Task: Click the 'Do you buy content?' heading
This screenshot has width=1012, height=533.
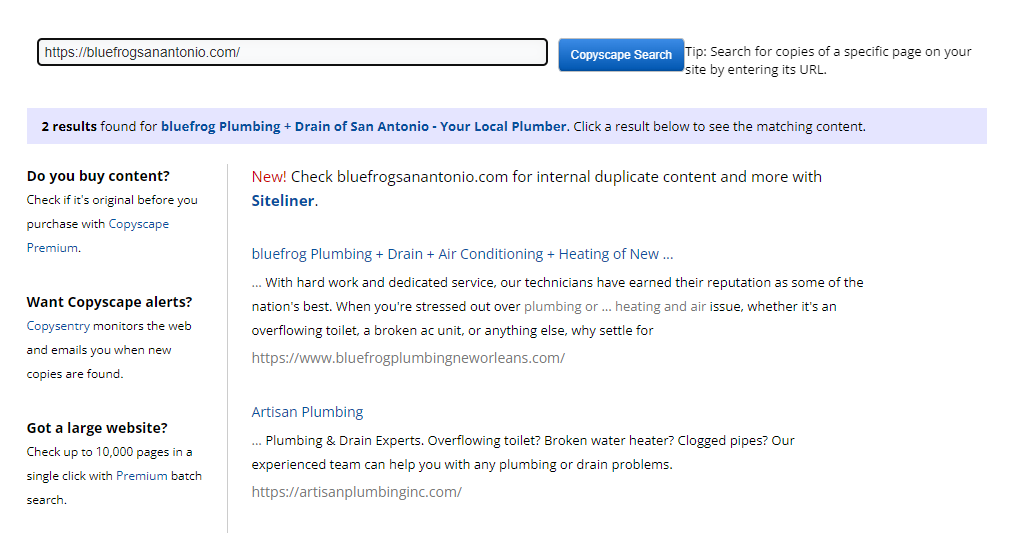Action: 98,176
